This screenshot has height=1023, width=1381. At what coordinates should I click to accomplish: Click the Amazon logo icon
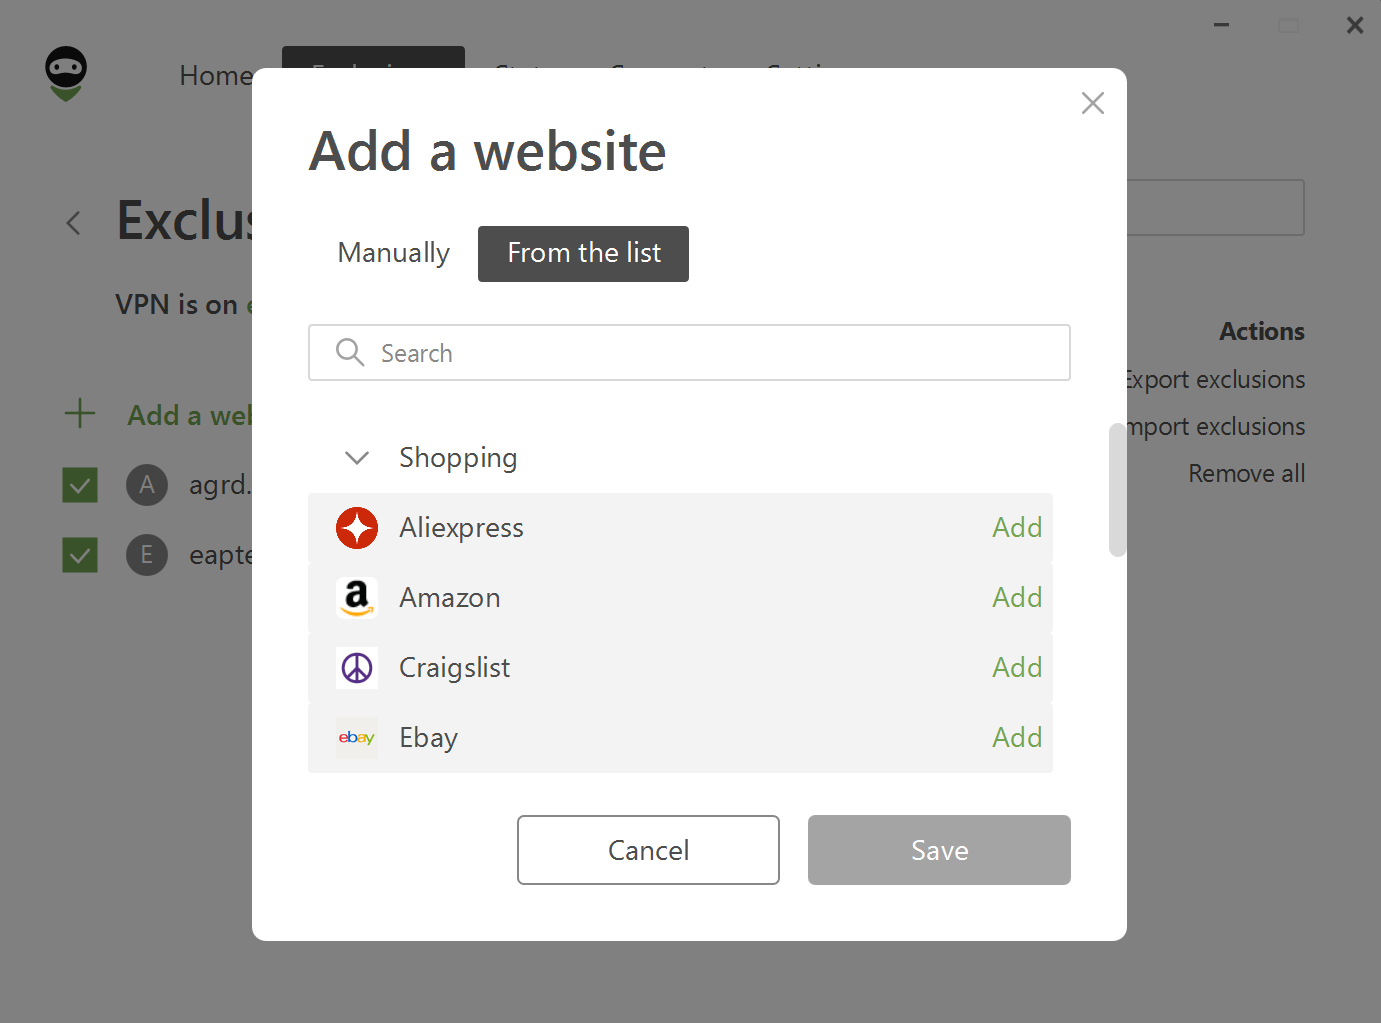357,598
